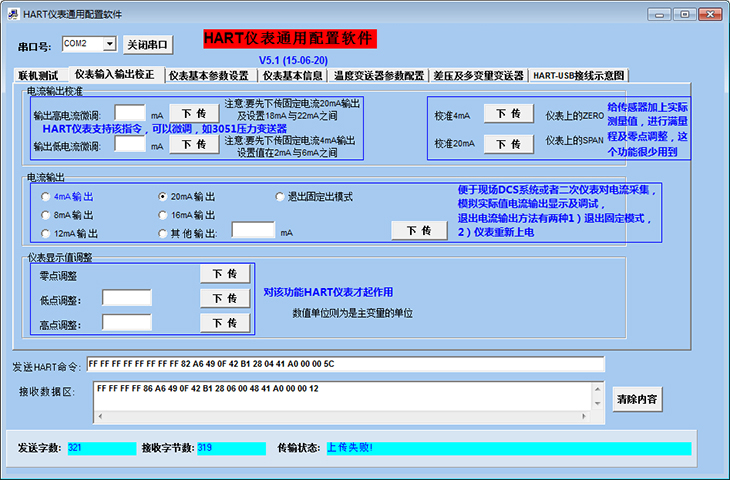This screenshot has height=480, width=730.
Task: Switch to the 联机测试 tab
Action: [39, 75]
